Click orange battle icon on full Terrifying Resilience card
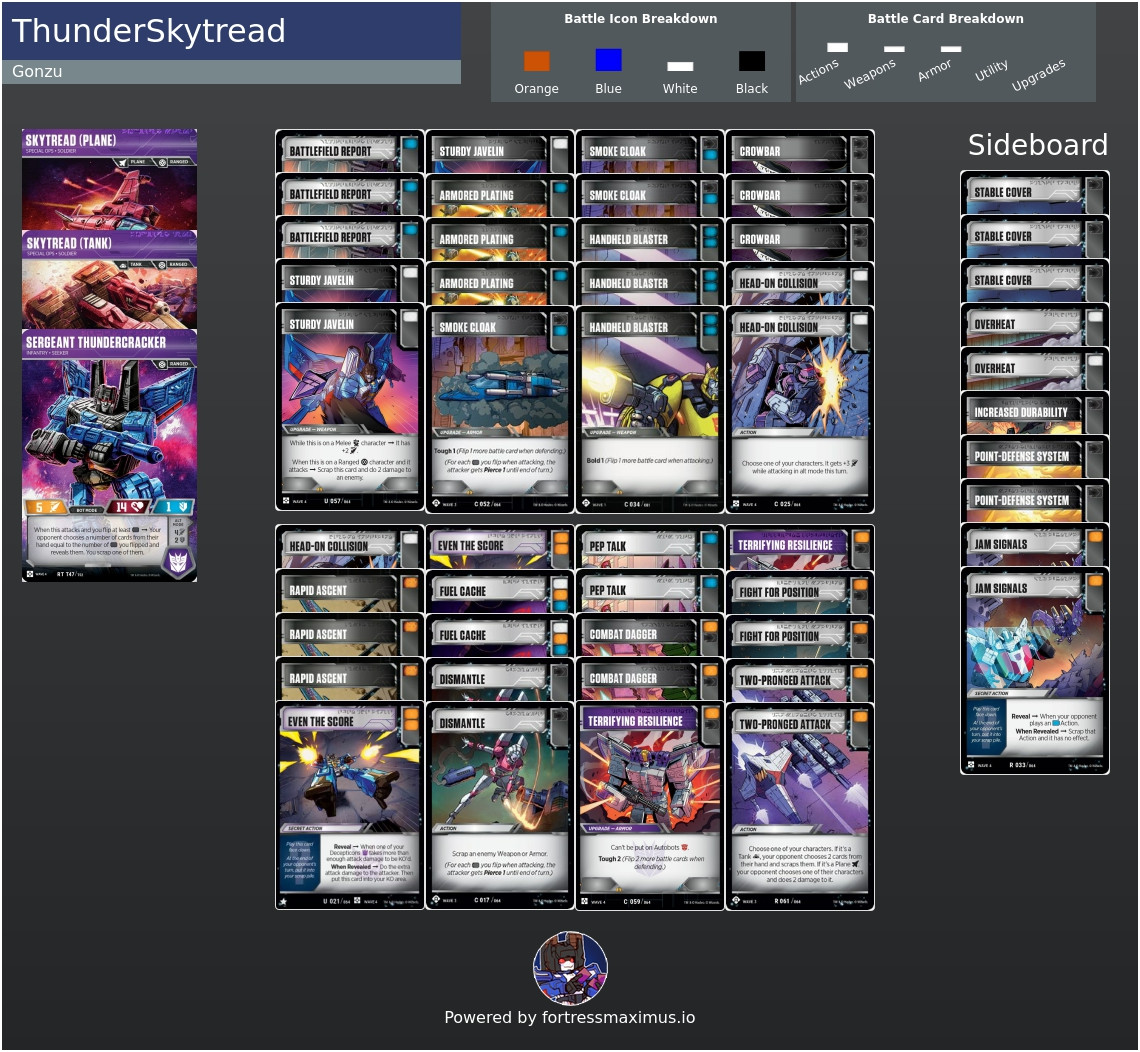The image size is (1140, 1052). [x=710, y=715]
